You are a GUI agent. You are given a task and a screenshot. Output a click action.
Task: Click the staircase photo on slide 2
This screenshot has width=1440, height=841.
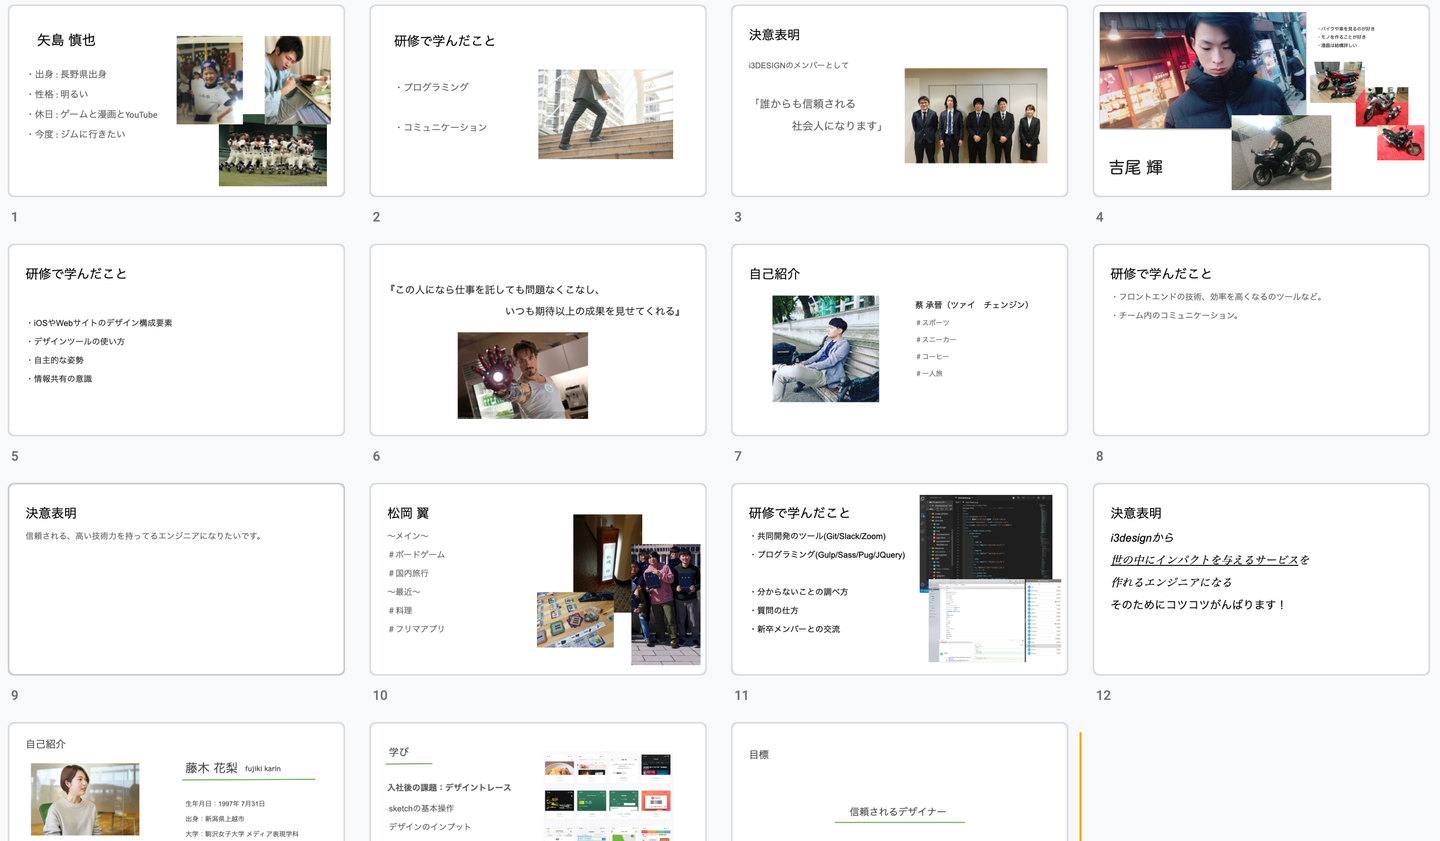pos(605,114)
